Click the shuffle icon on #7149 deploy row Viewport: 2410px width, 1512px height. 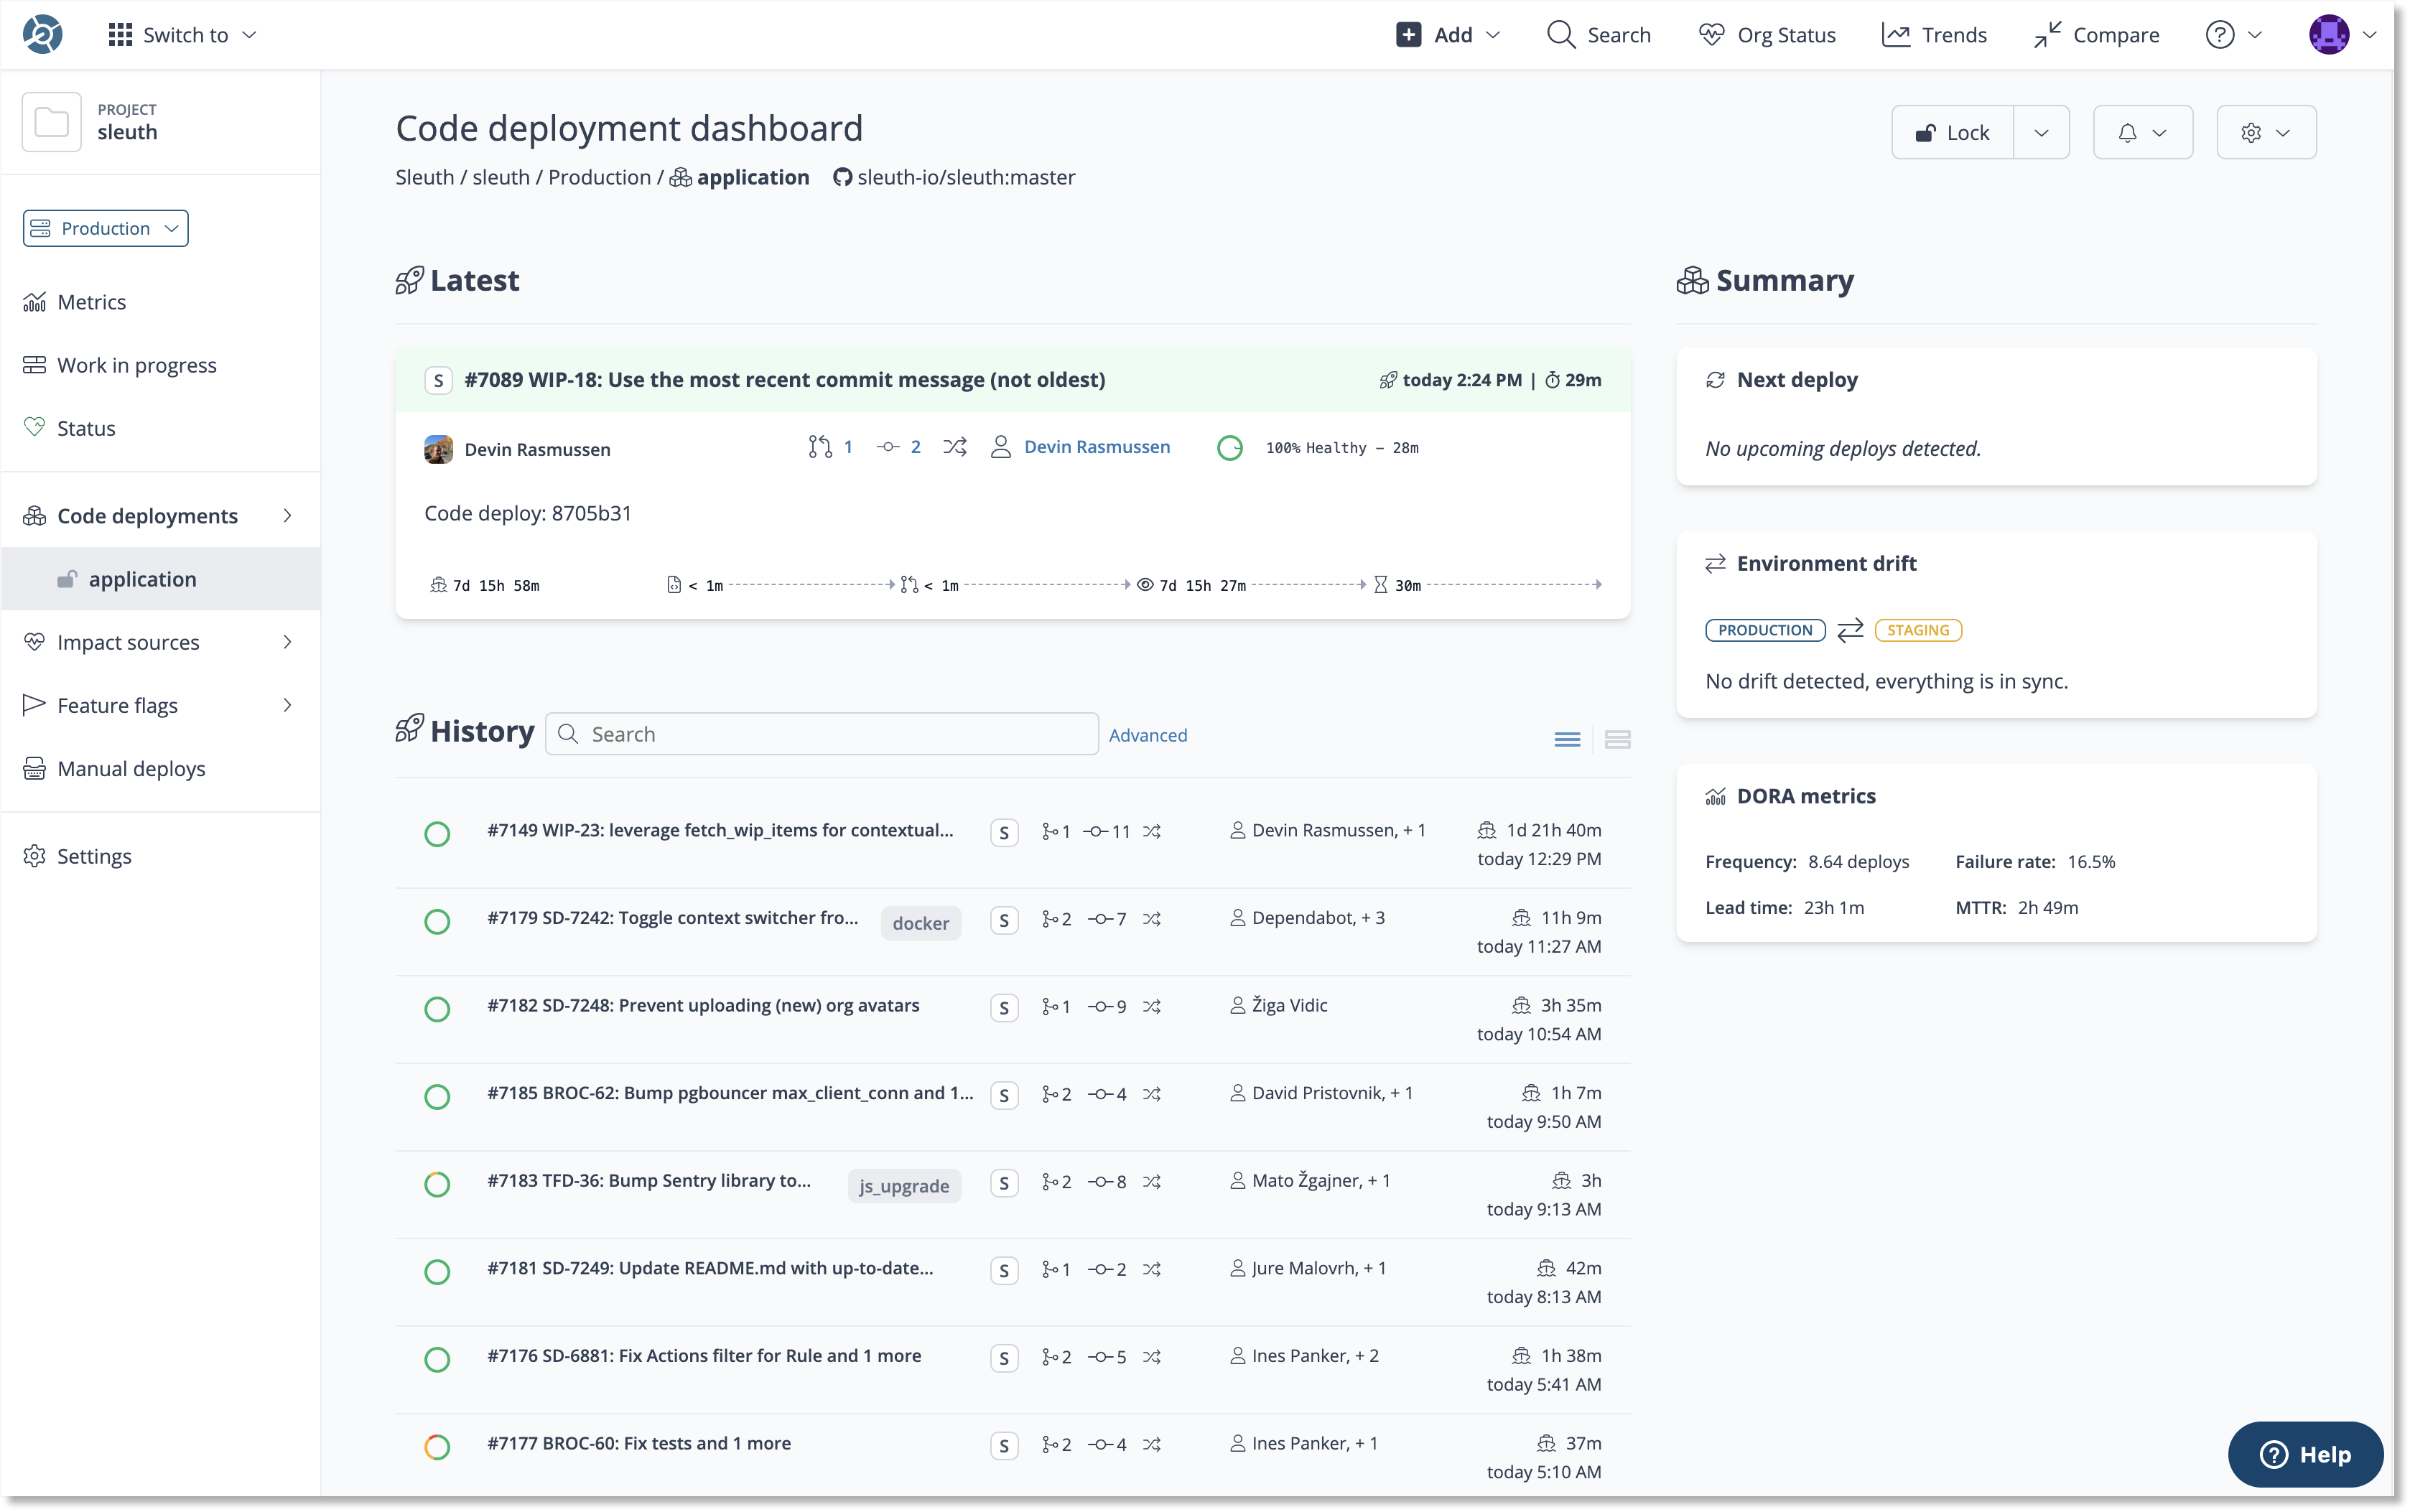click(x=1152, y=832)
